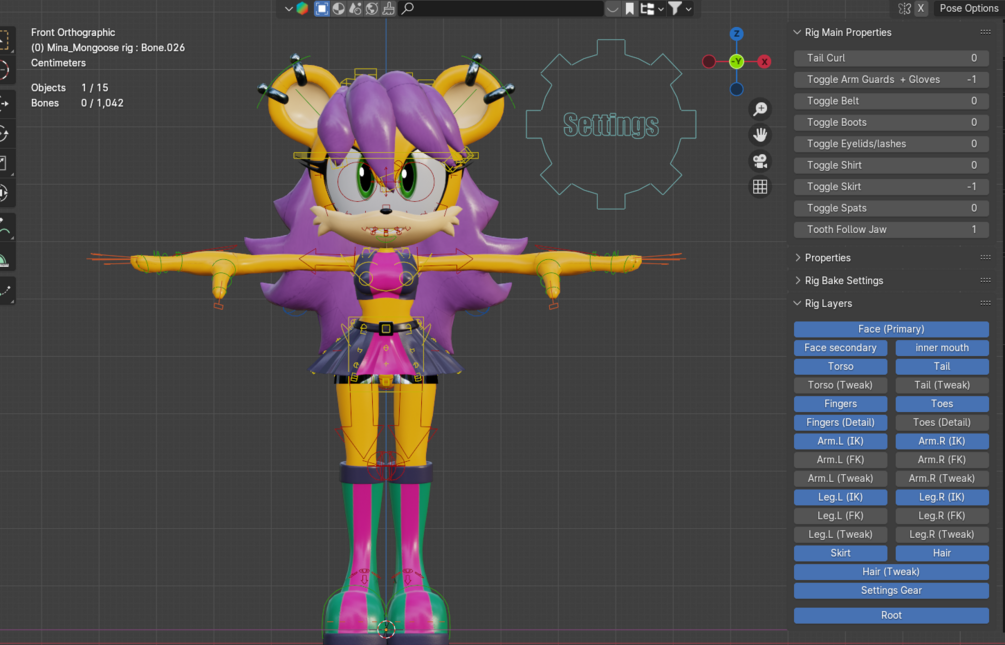
Task: Click the icon left of the X button
Action: [904, 8]
